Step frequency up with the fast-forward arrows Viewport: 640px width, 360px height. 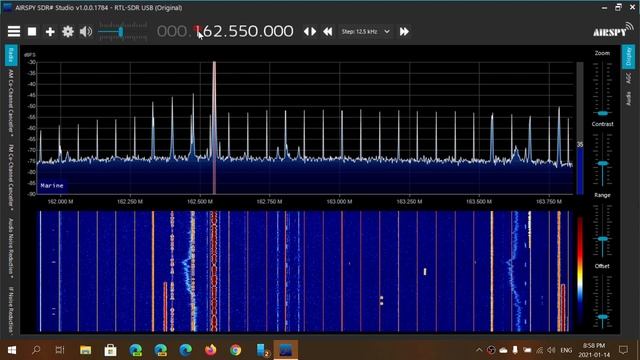coord(404,31)
